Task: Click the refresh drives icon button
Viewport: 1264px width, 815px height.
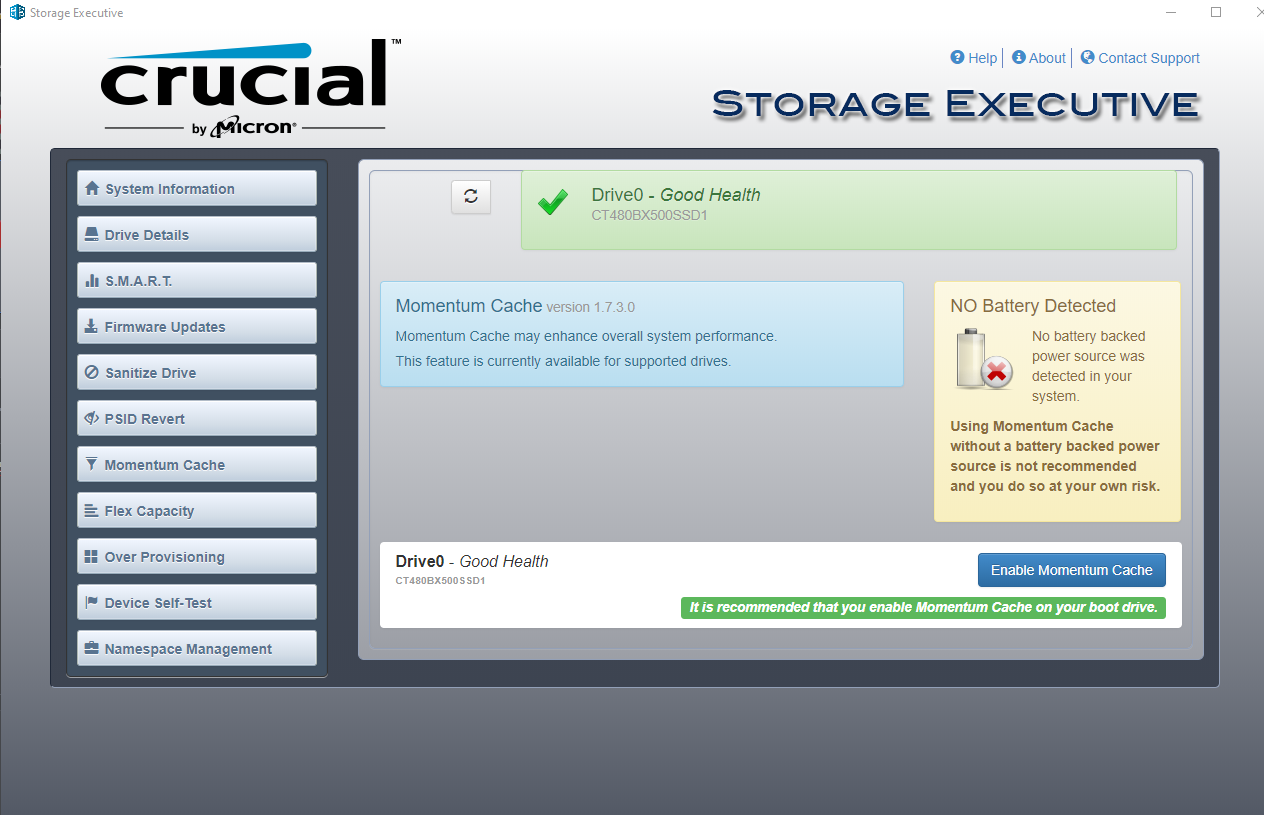Action: tap(471, 197)
